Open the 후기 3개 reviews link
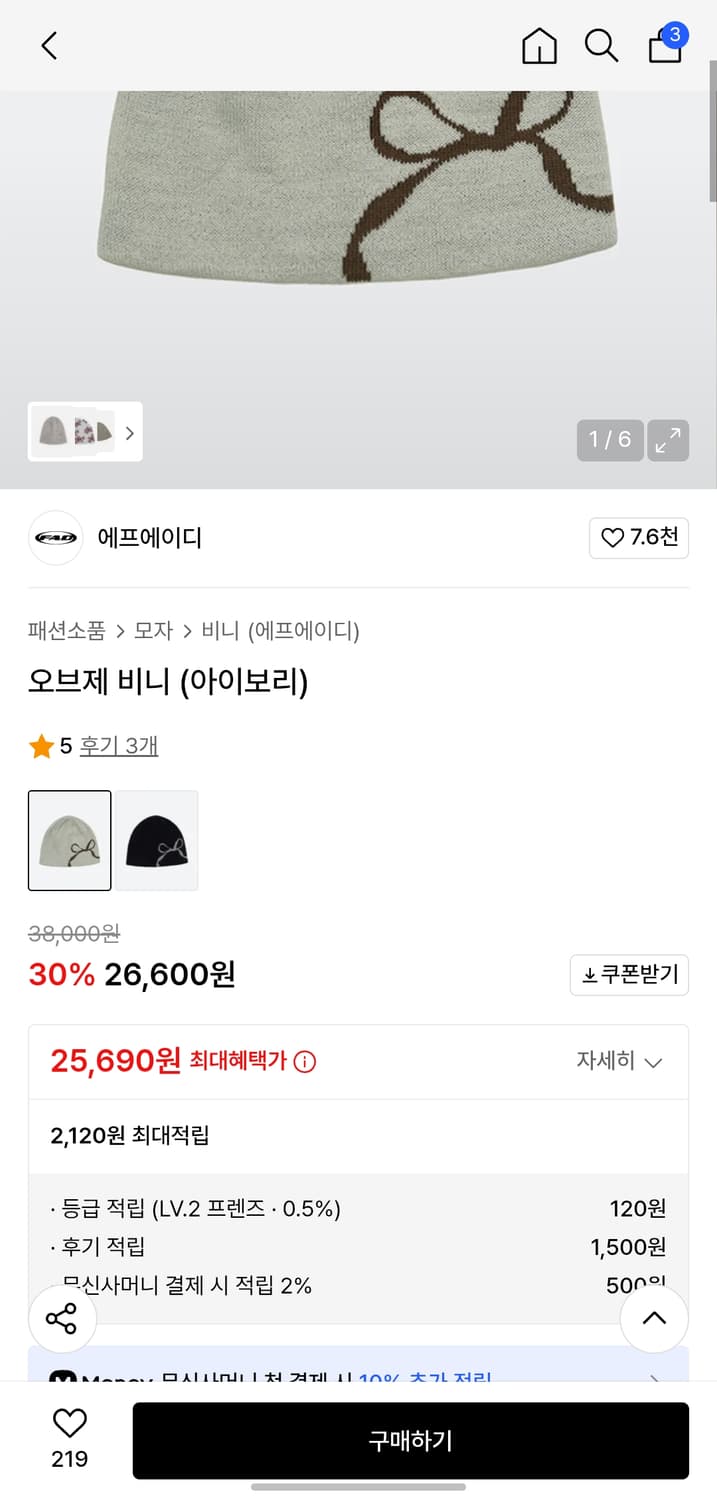This screenshot has height=1500, width=717. pos(119,746)
